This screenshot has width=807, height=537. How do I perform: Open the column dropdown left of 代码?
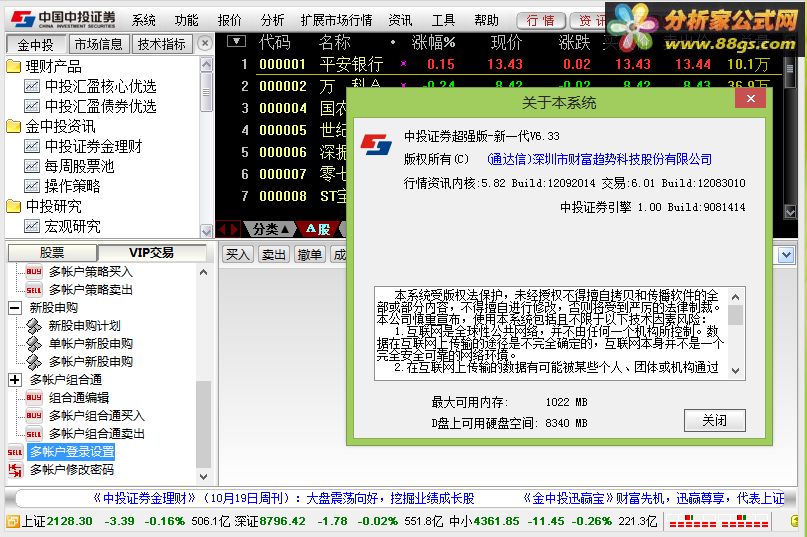pyautogui.click(x=236, y=41)
